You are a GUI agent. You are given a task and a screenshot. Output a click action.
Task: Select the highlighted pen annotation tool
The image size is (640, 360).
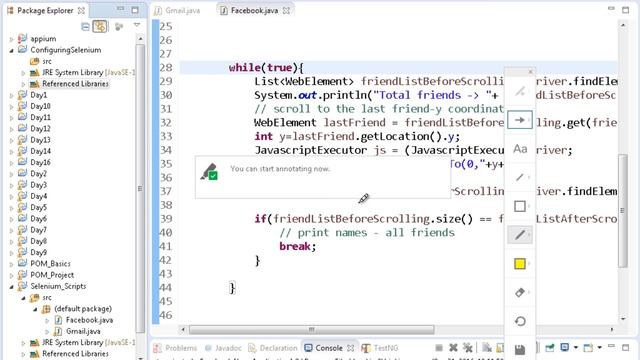tap(520, 235)
